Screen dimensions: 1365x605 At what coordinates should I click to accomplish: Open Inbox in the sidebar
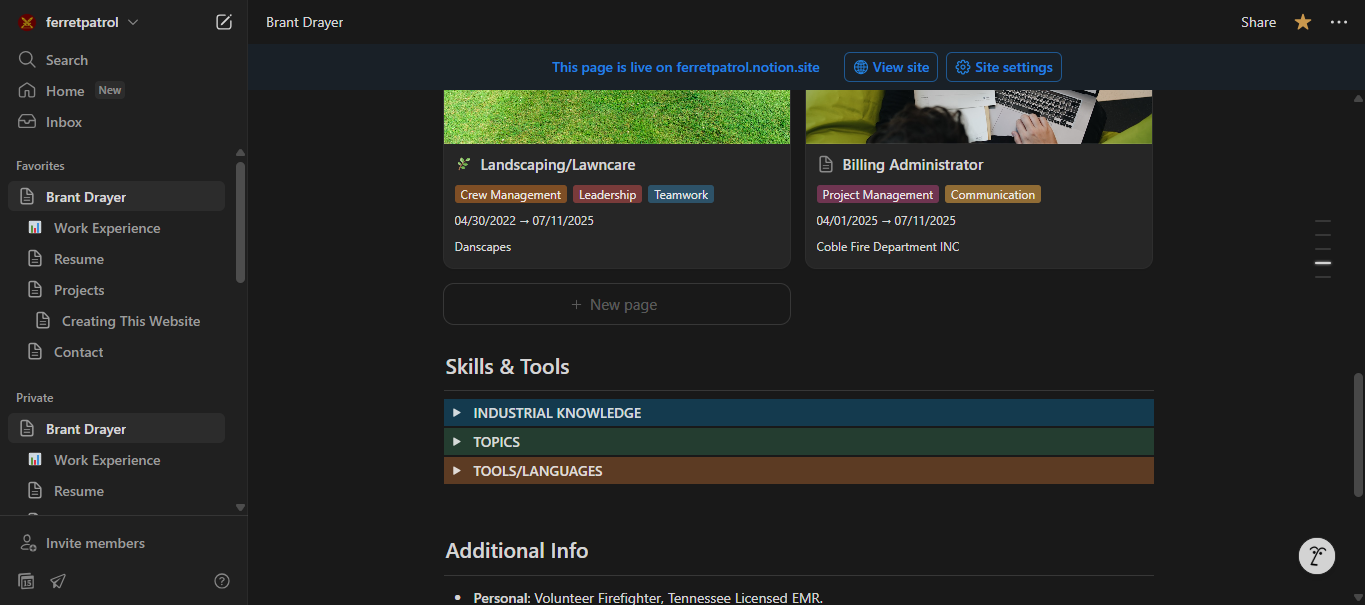tap(64, 122)
